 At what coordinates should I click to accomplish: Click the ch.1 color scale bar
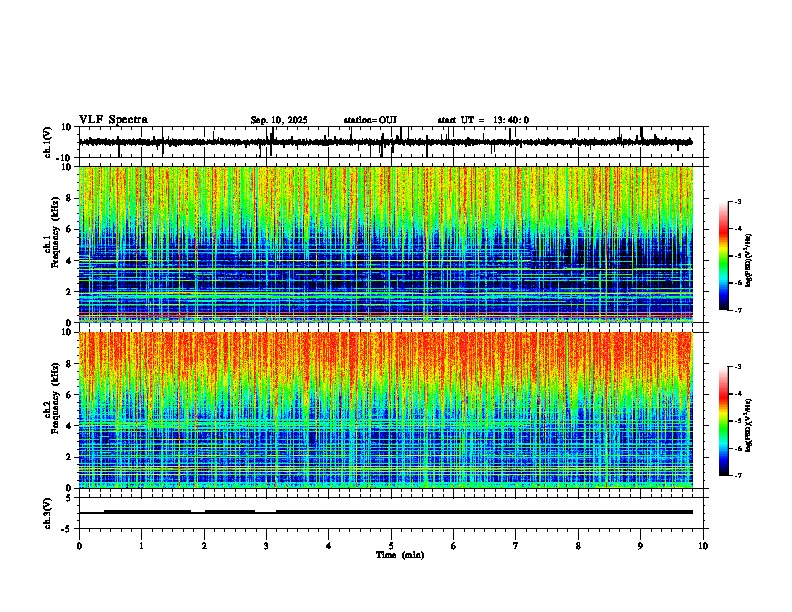[x=724, y=256]
